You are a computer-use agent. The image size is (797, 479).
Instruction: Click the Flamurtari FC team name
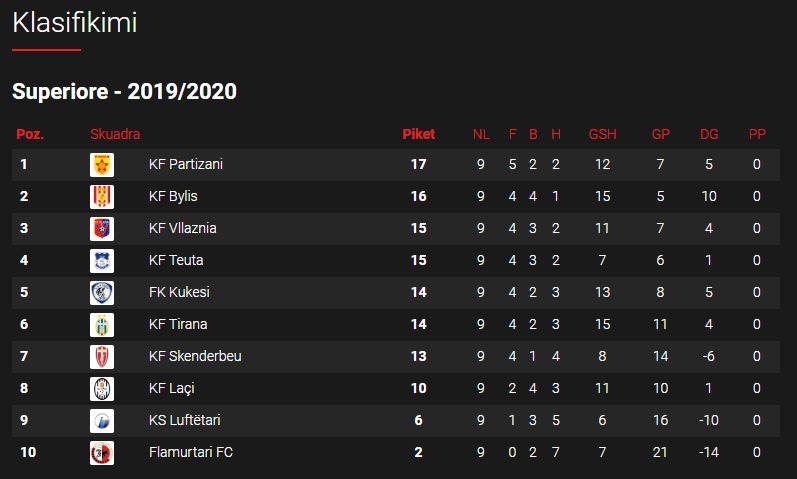coord(191,452)
